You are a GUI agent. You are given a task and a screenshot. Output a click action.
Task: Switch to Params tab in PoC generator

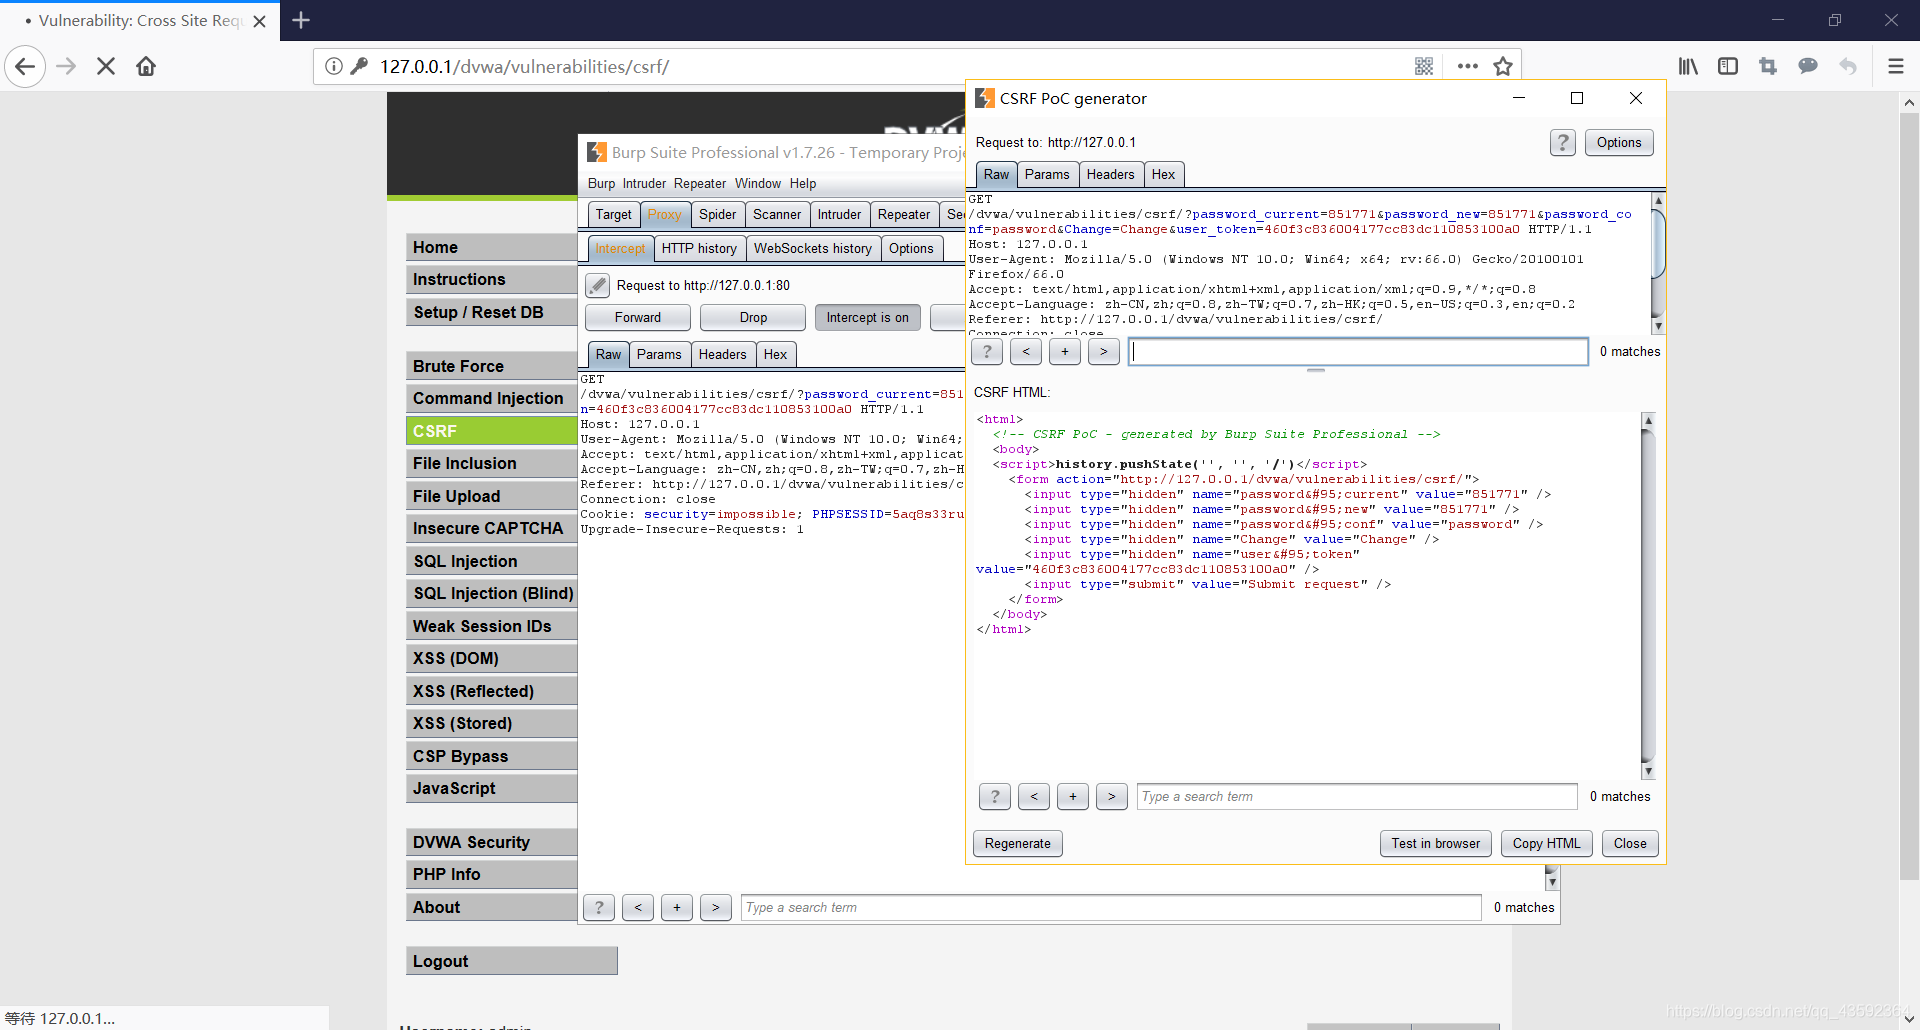[1047, 175]
